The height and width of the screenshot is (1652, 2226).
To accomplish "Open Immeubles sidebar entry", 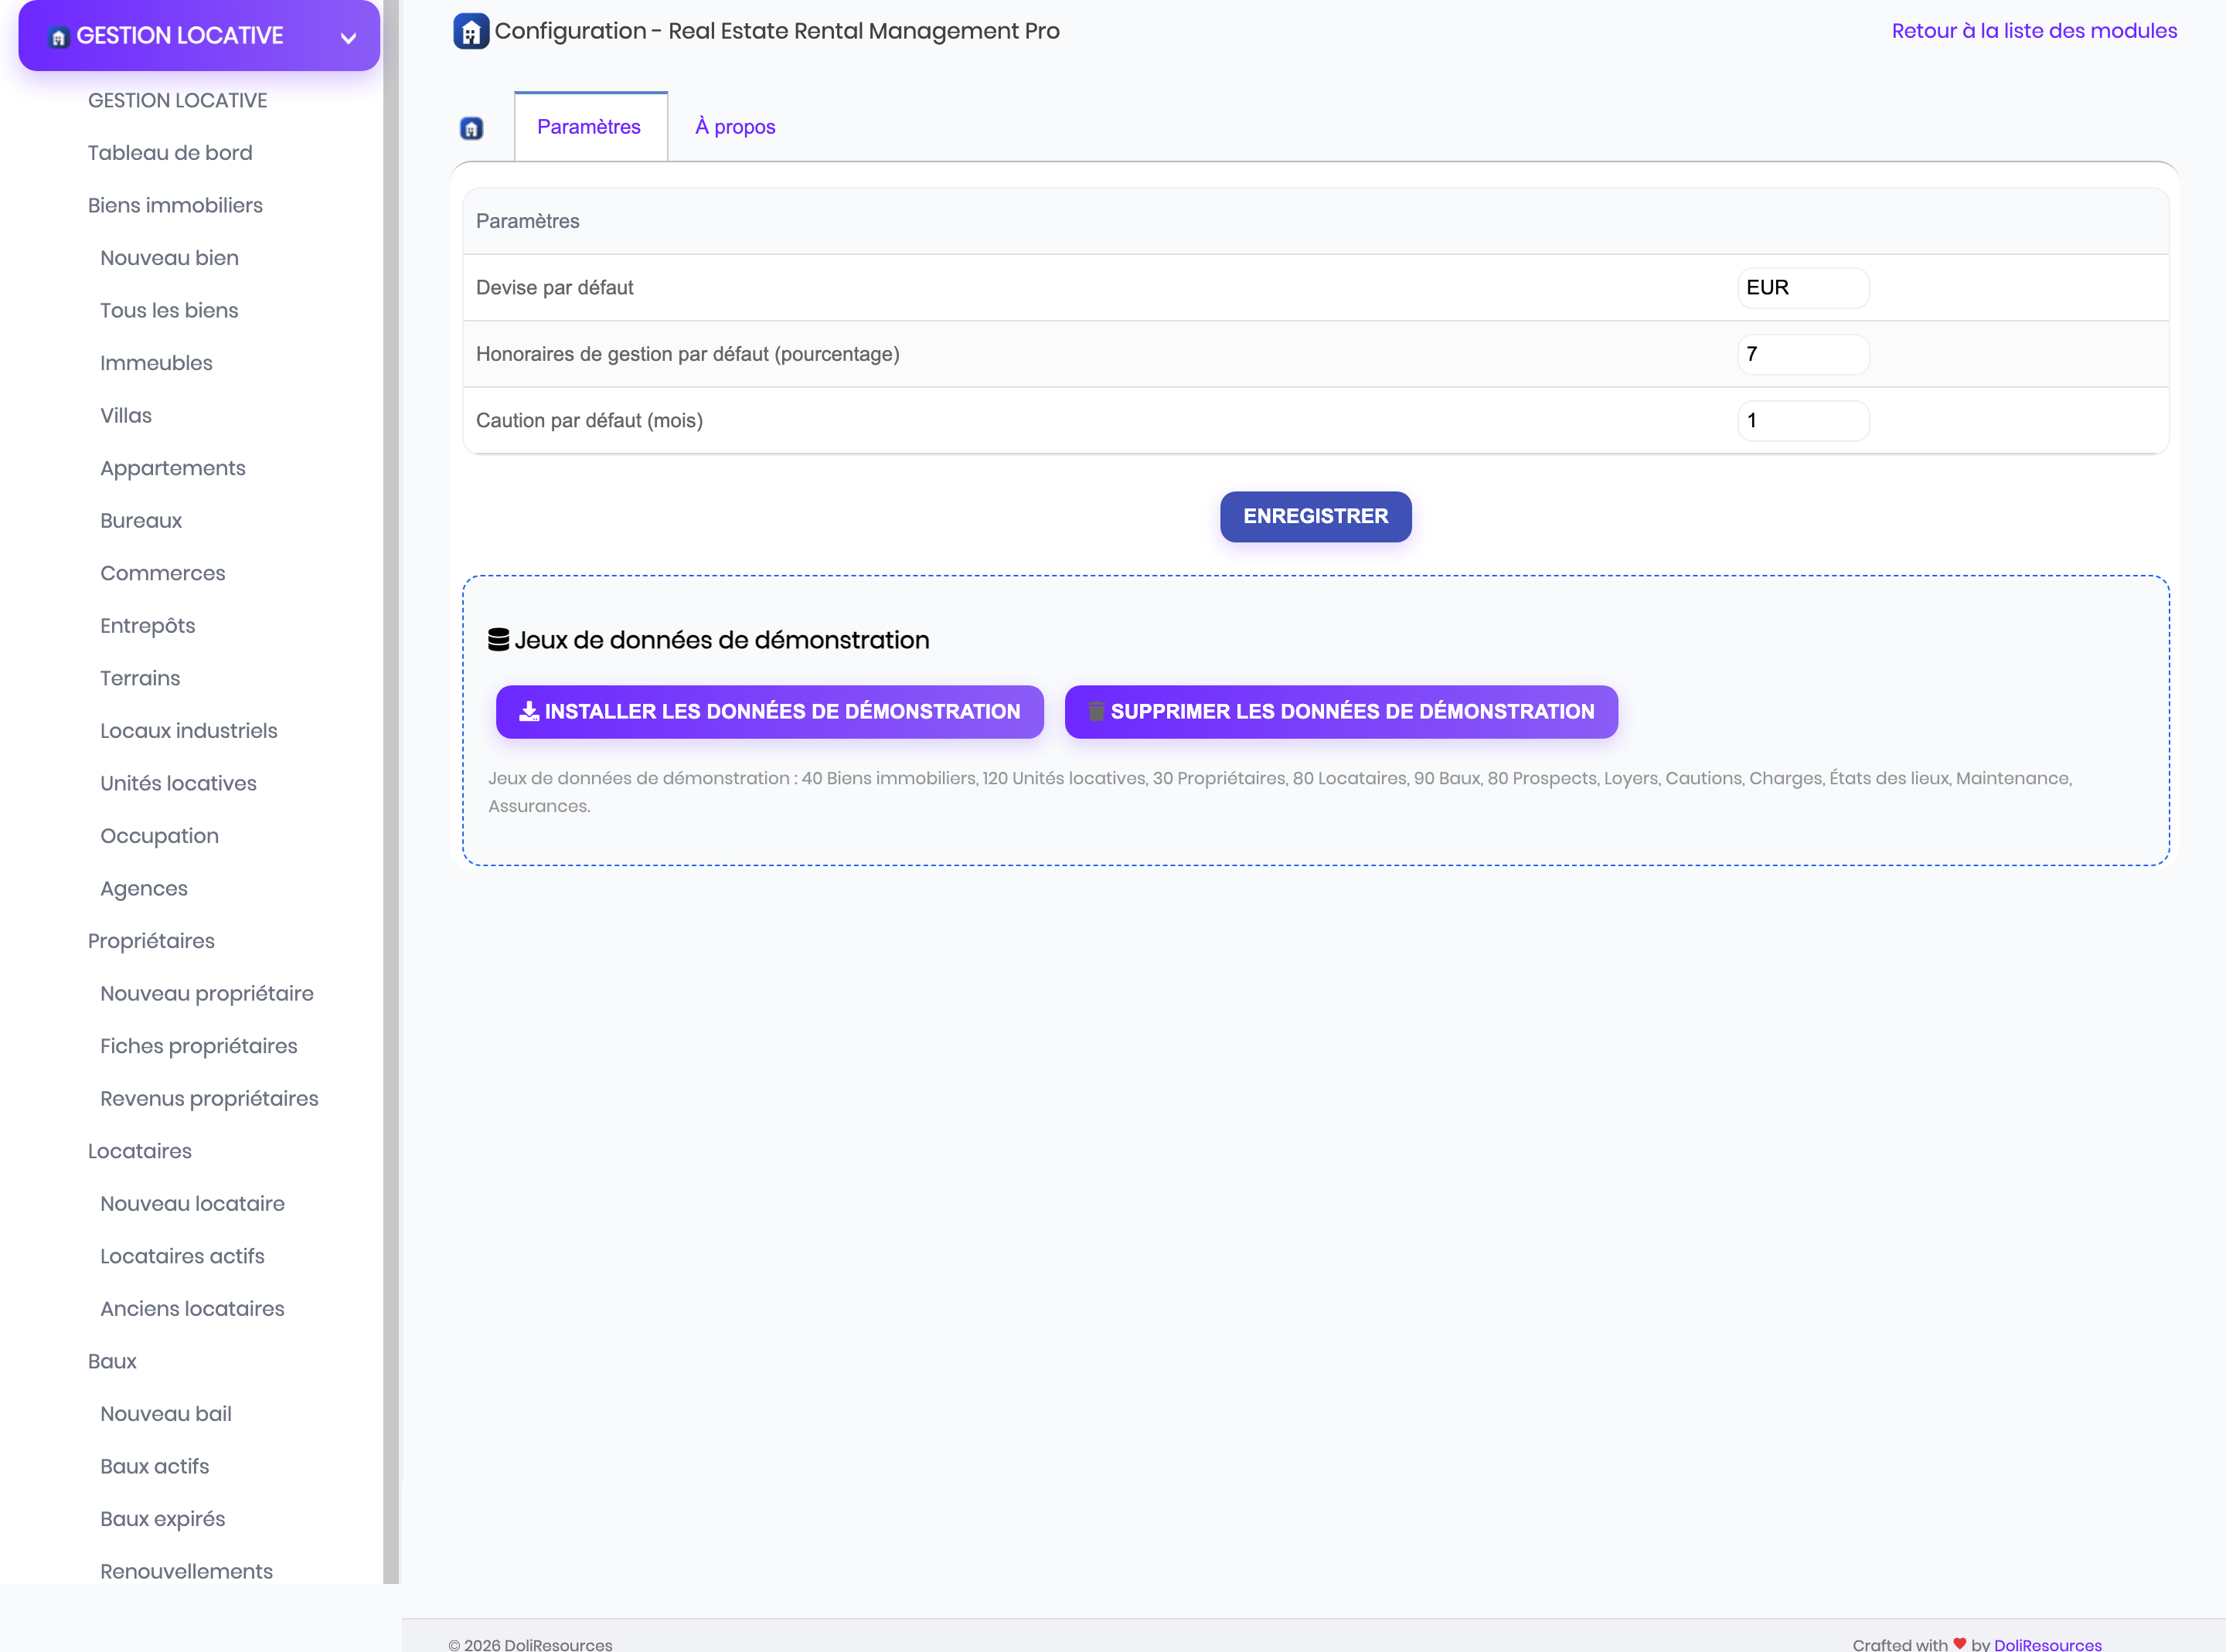I will pyautogui.click(x=156, y=363).
